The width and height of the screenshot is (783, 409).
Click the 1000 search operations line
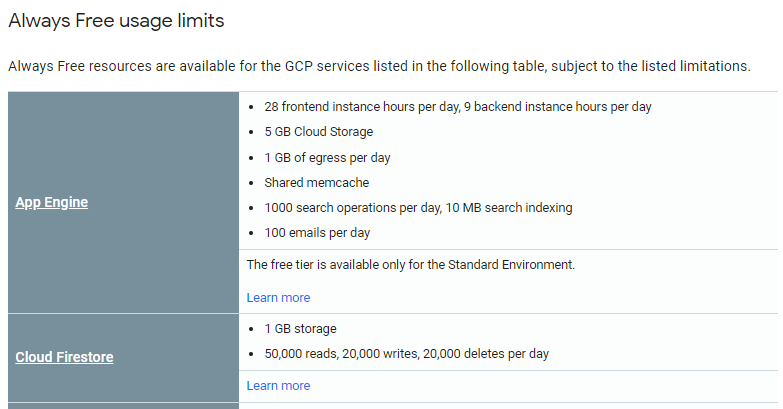[418, 208]
